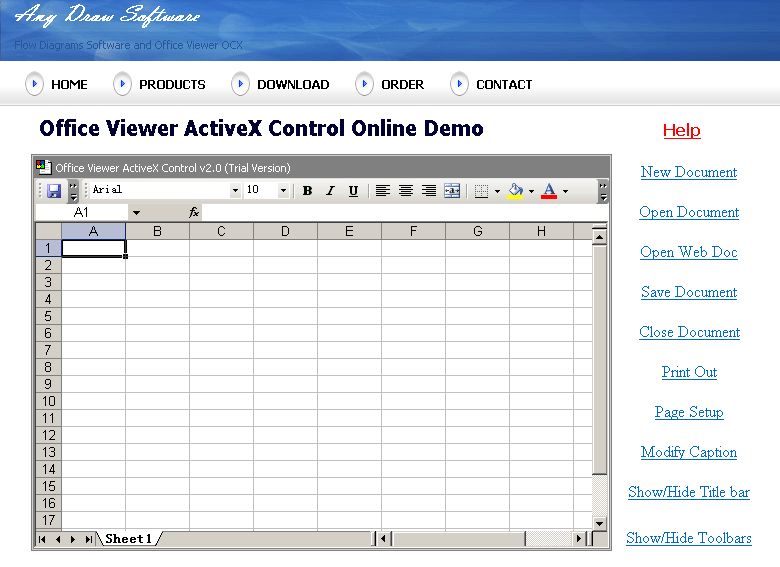Toggle italic formatting

pyautogui.click(x=330, y=191)
